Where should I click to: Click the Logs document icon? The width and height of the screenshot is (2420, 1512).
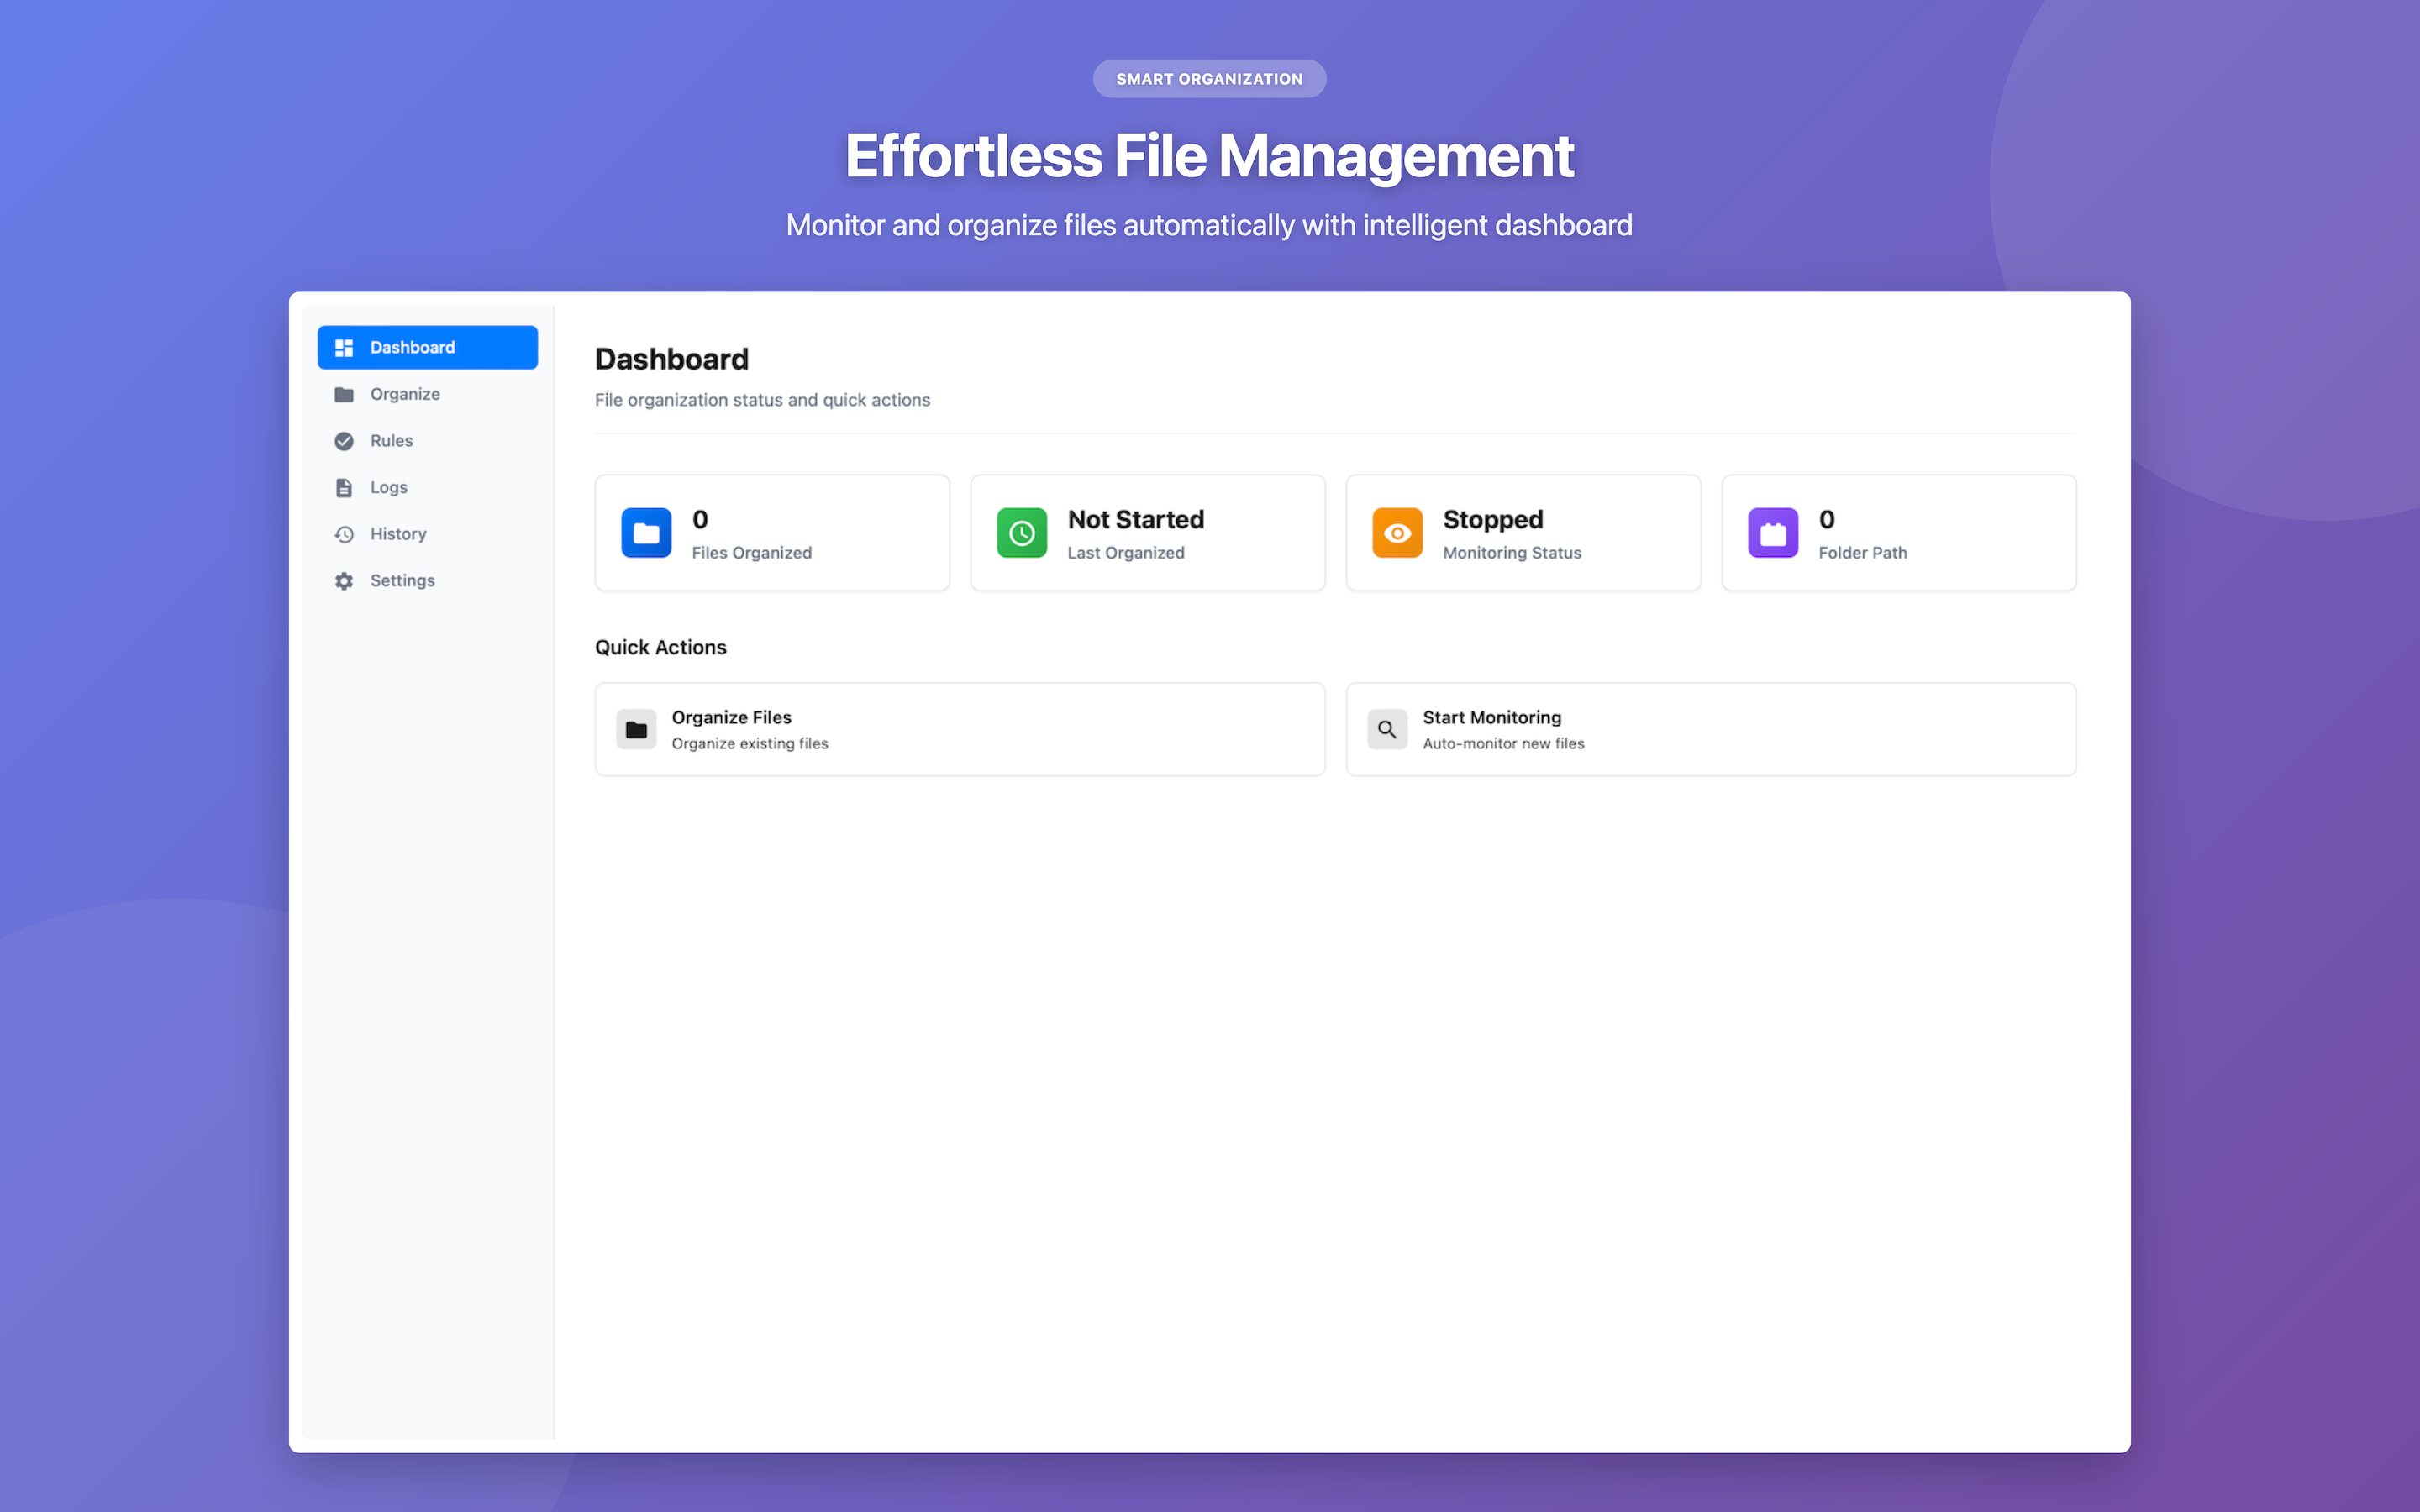pos(344,487)
